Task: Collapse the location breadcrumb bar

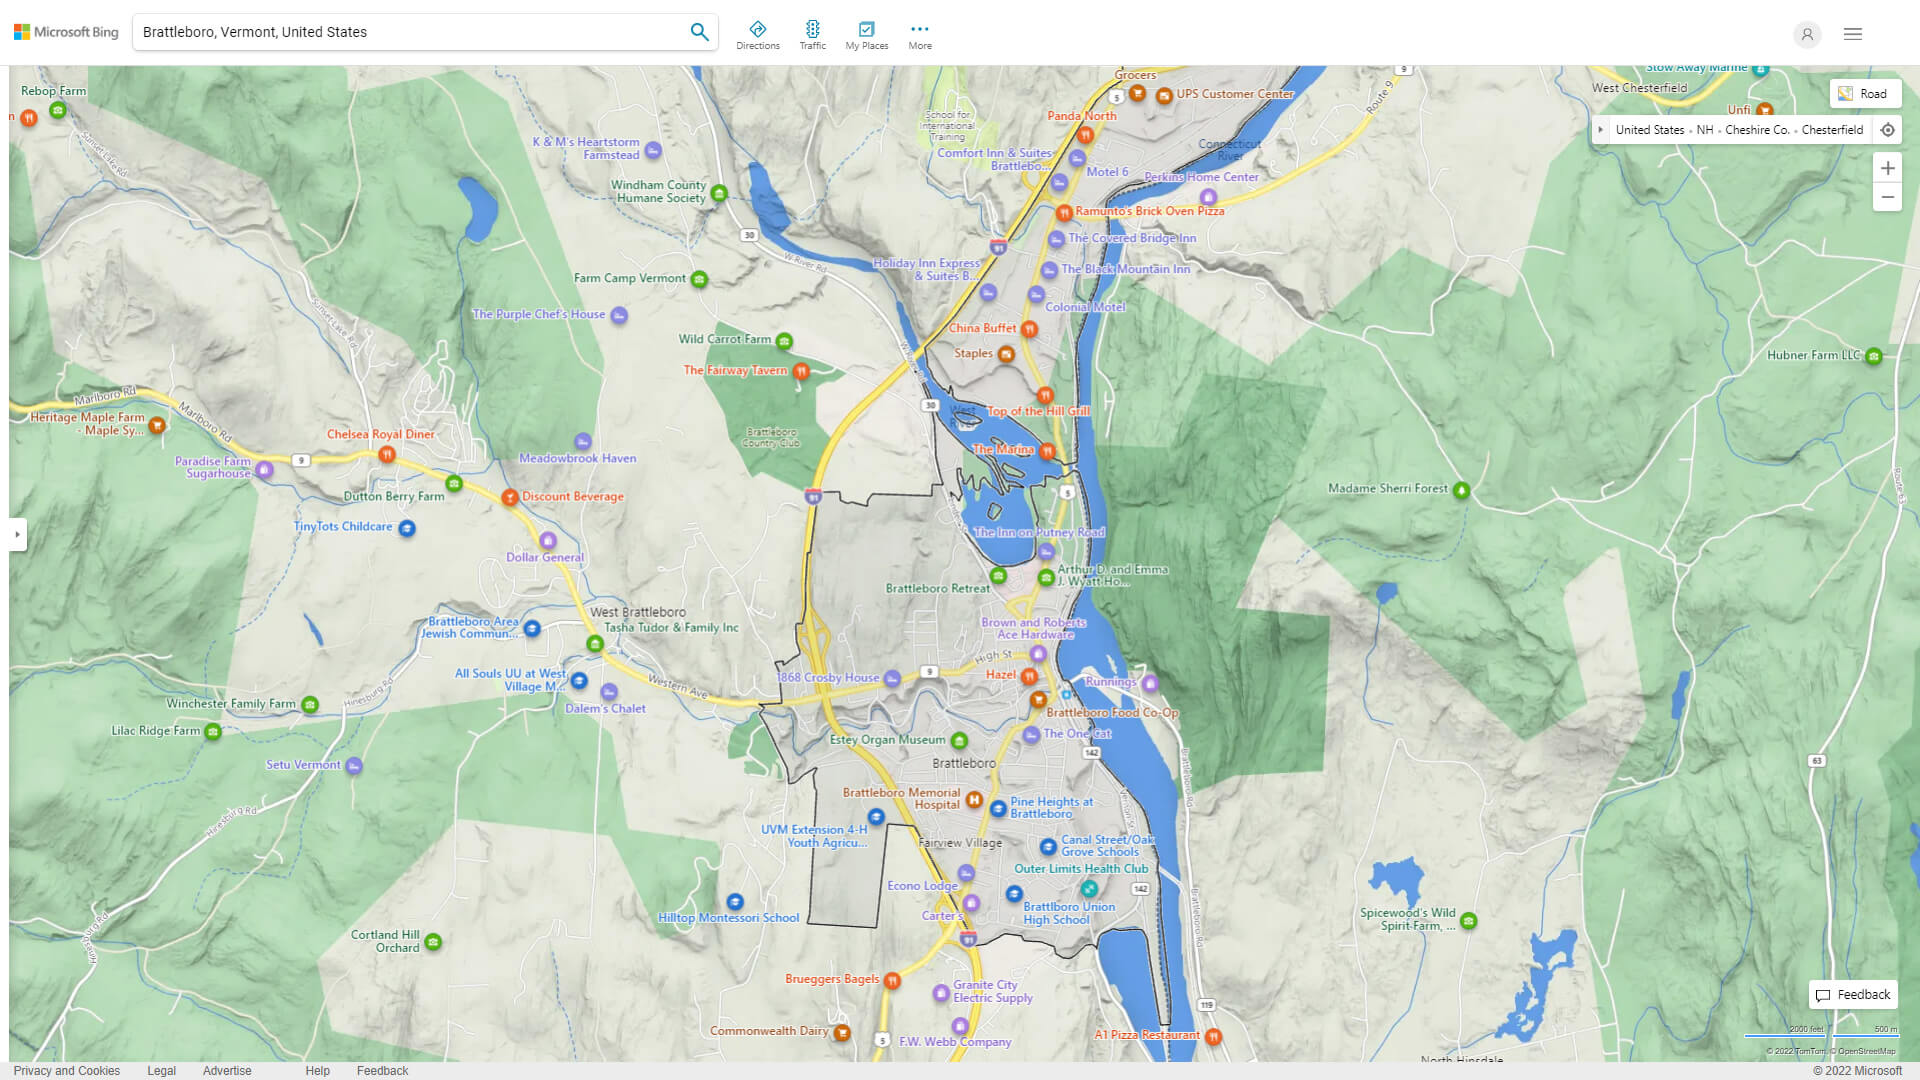Action: (1601, 129)
